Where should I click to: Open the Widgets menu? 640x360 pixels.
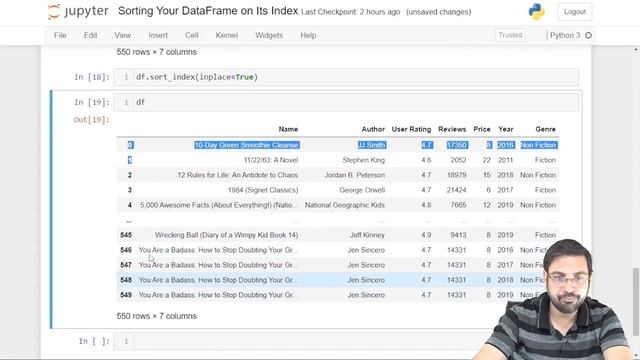[x=269, y=36]
